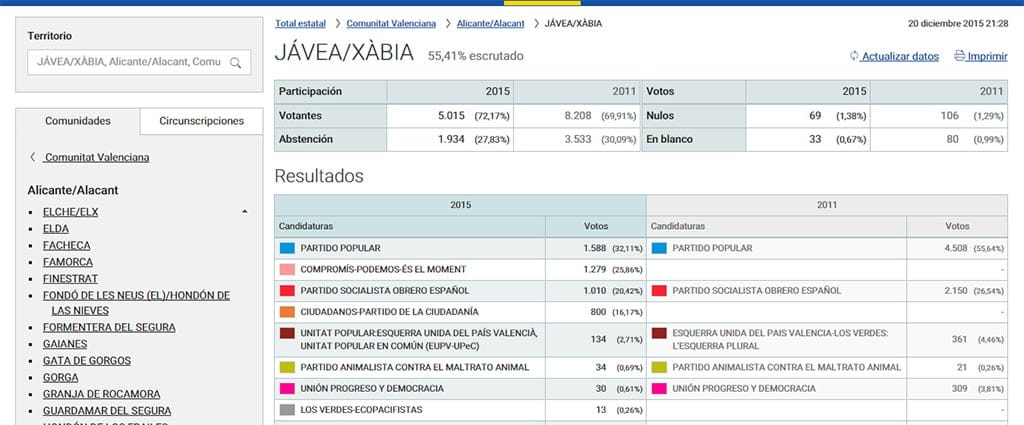
Task: Click the Partido Popular 2015 votes 1.588
Action: (596, 248)
